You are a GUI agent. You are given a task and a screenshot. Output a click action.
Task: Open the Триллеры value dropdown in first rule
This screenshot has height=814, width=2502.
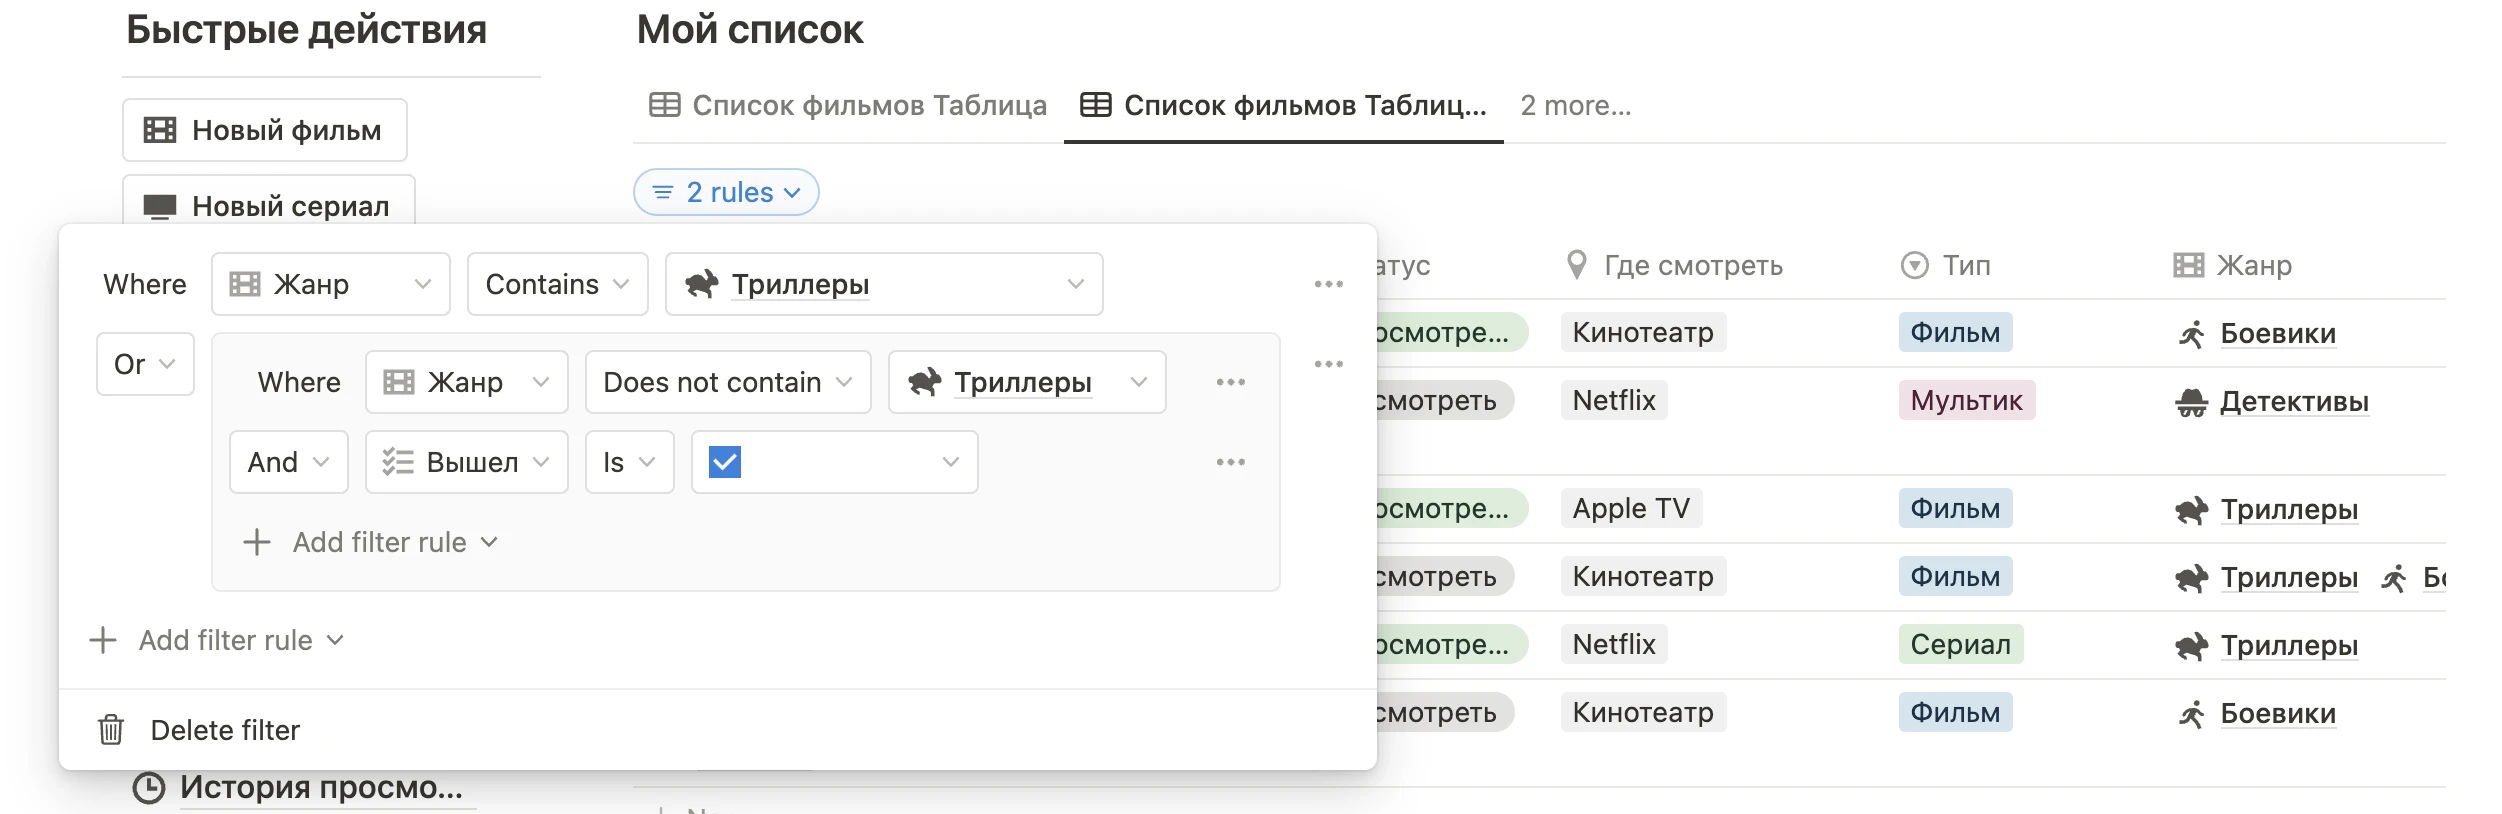[884, 284]
